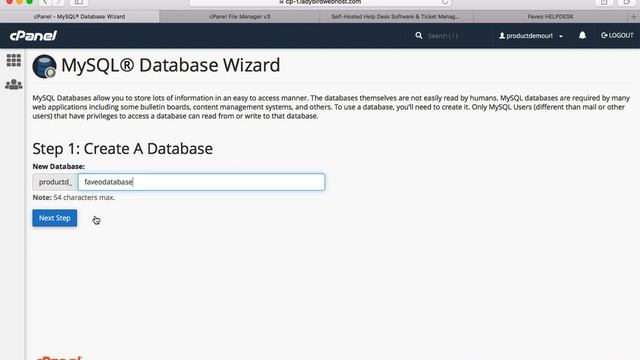Click the MySQL Database Wizard page title
Screen dimensions: 640x360
click(171, 65)
